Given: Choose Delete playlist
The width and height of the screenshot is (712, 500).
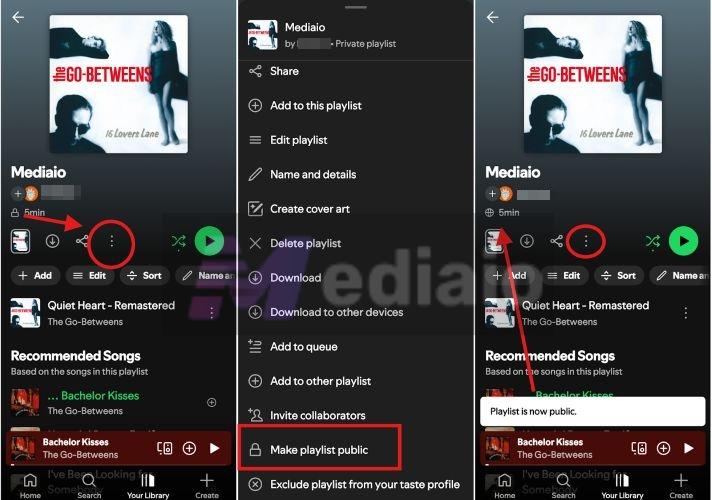Looking at the screenshot, I should [x=356, y=243].
